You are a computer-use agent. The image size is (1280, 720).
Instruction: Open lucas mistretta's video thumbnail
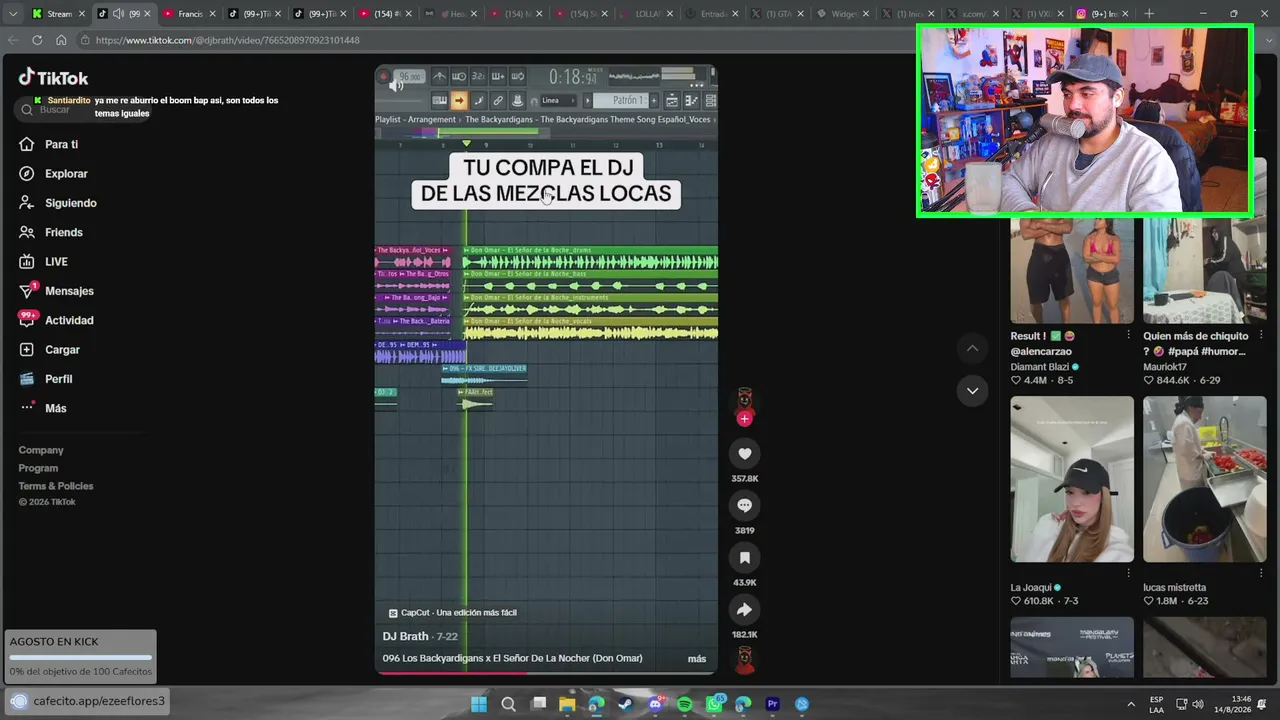pos(1205,479)
